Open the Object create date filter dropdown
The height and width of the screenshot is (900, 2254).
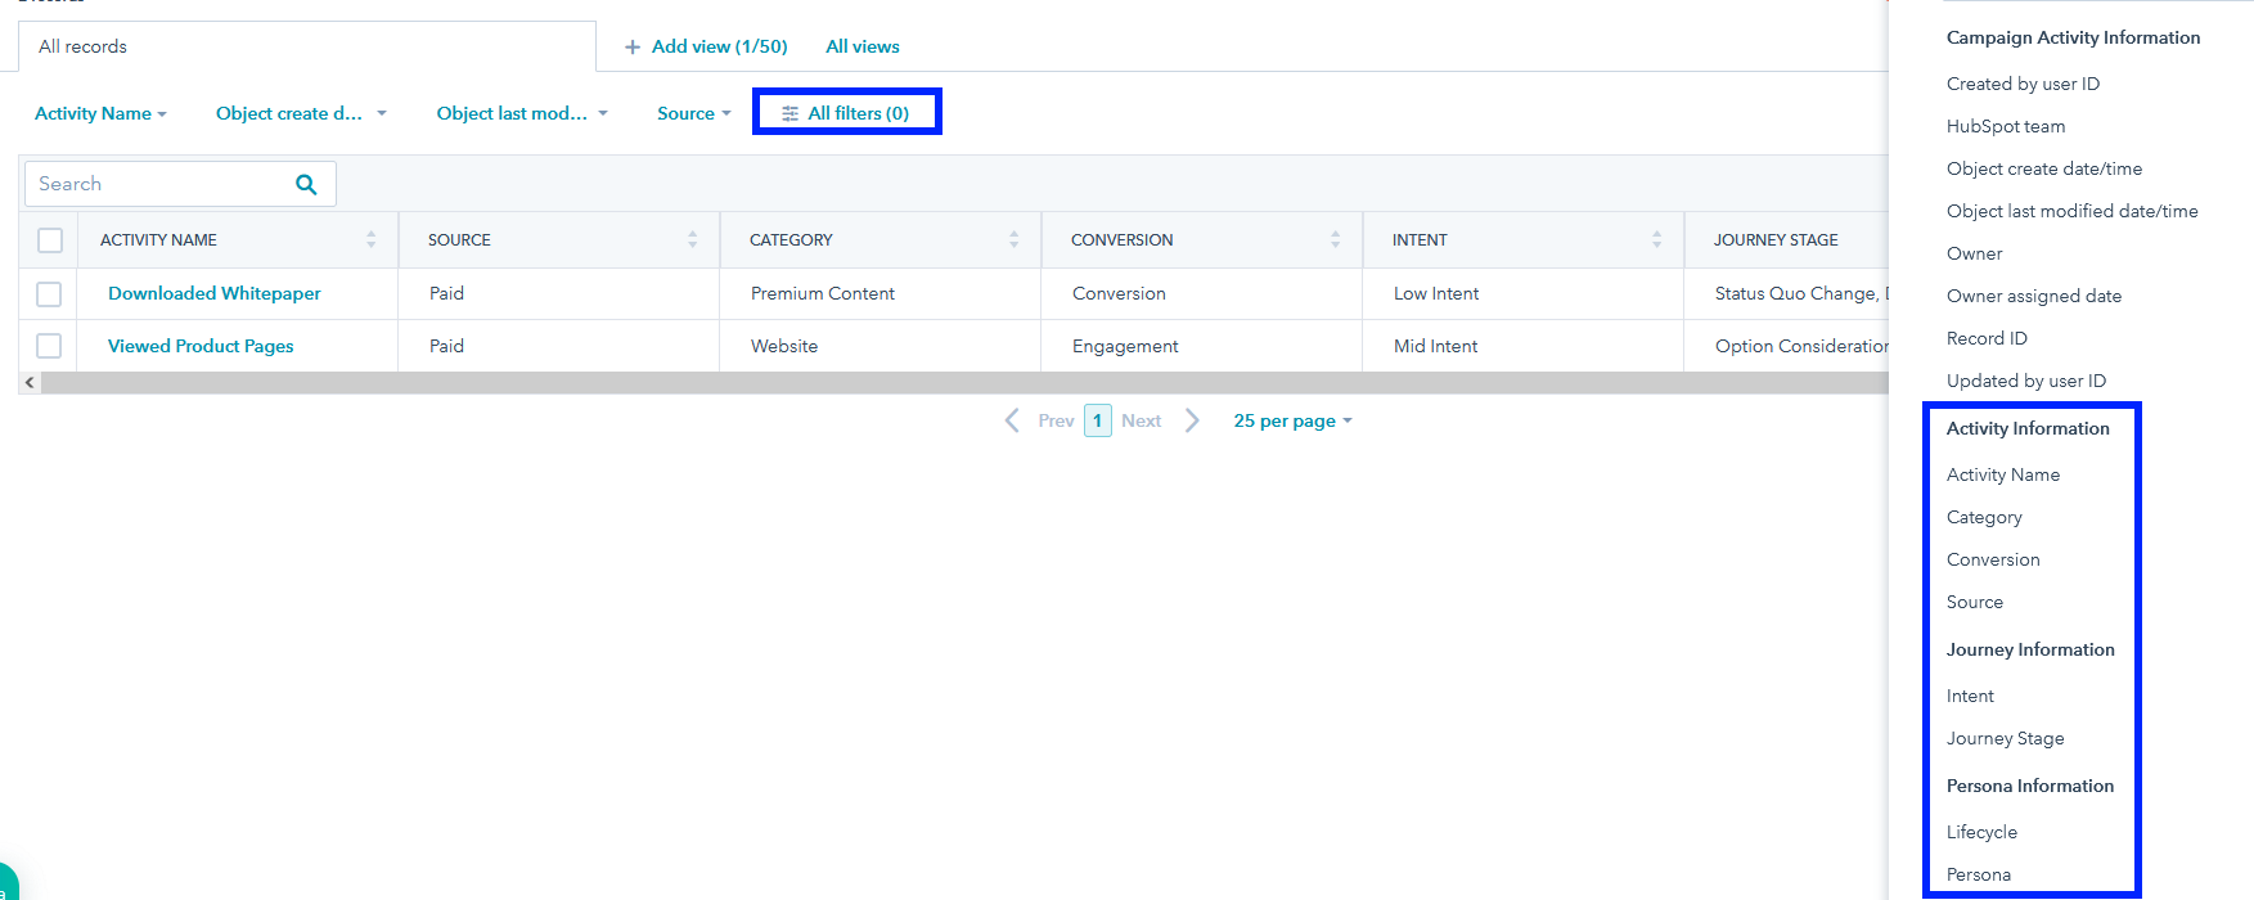tap(301, 113)
